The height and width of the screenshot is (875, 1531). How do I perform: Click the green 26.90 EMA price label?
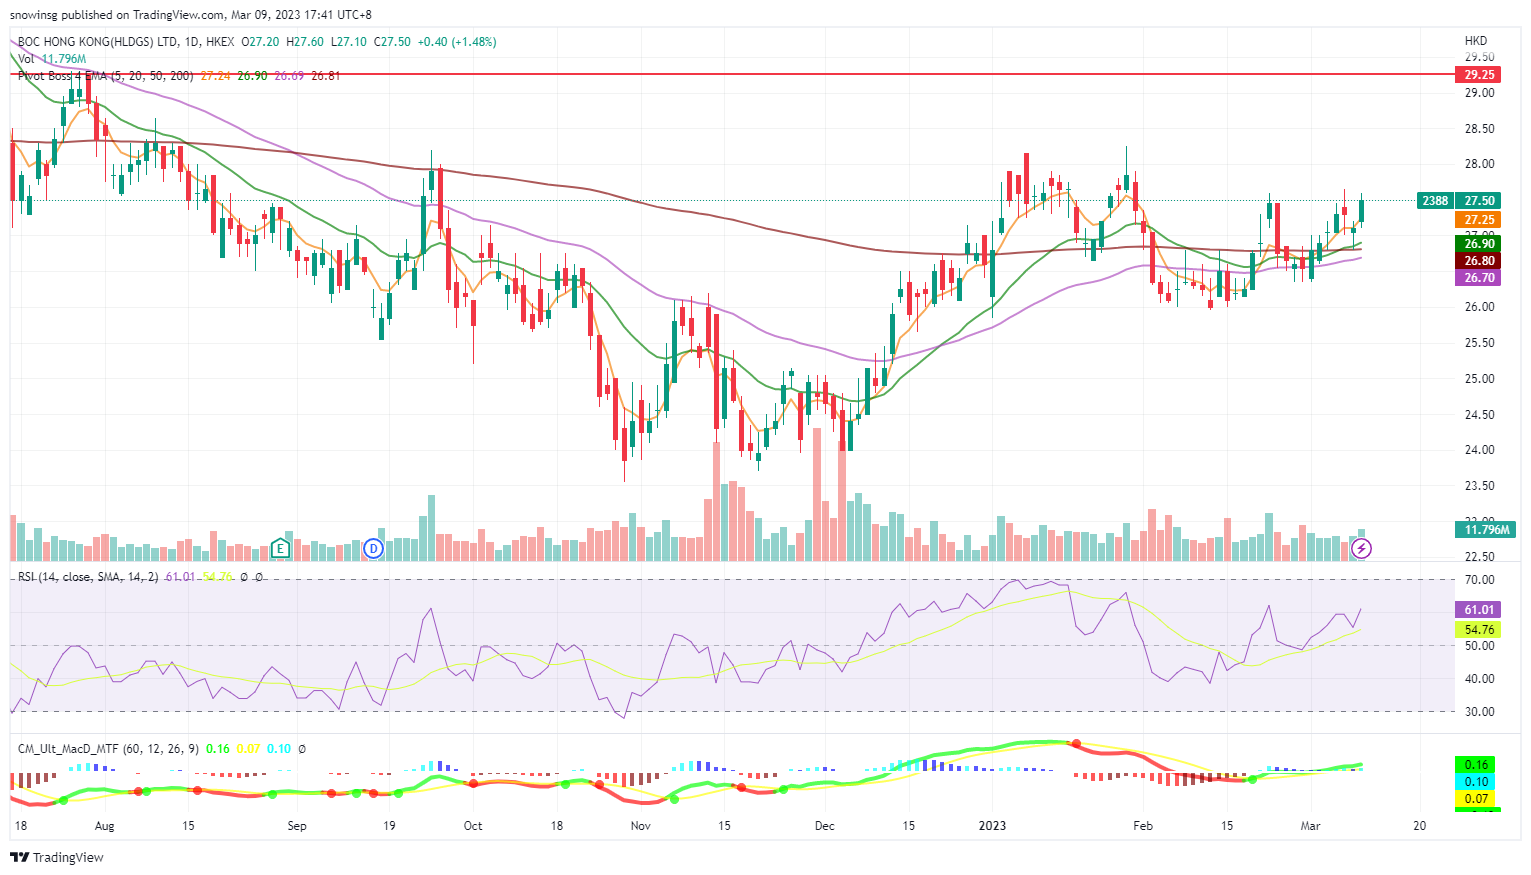click(x=1479, y=244)
